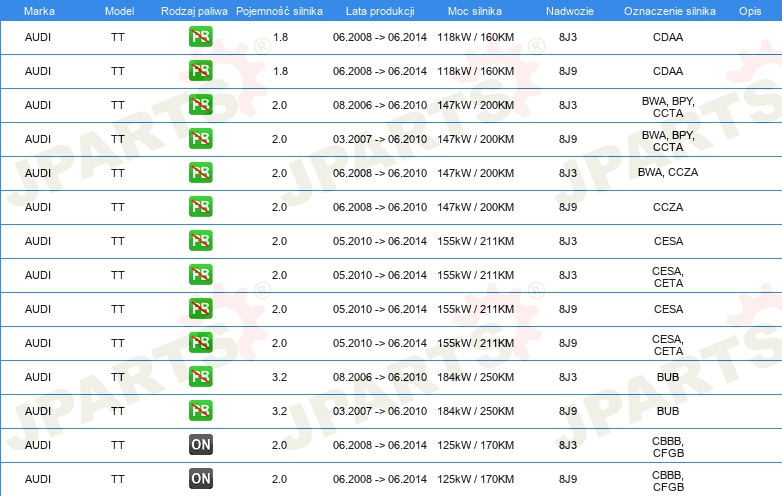Select 125kW / 170KM in 8J9 row
The image size is (782, 496).
point(475,479)
